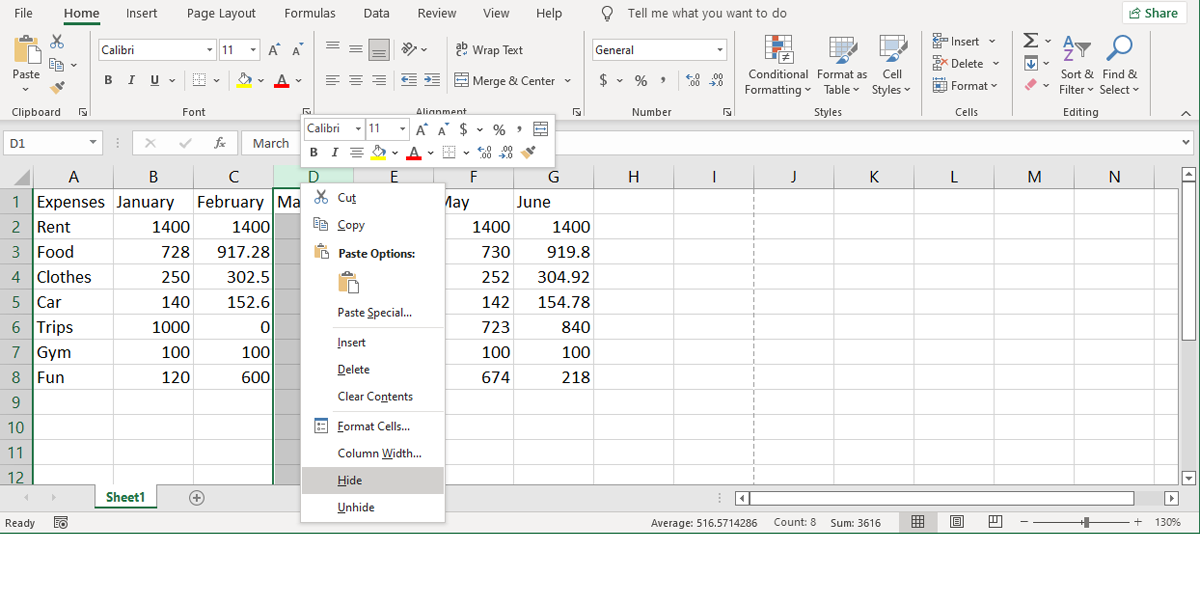Expand Merge & Center options arrow
This screenshot has width=1200, height=600.
coord(568,80)
